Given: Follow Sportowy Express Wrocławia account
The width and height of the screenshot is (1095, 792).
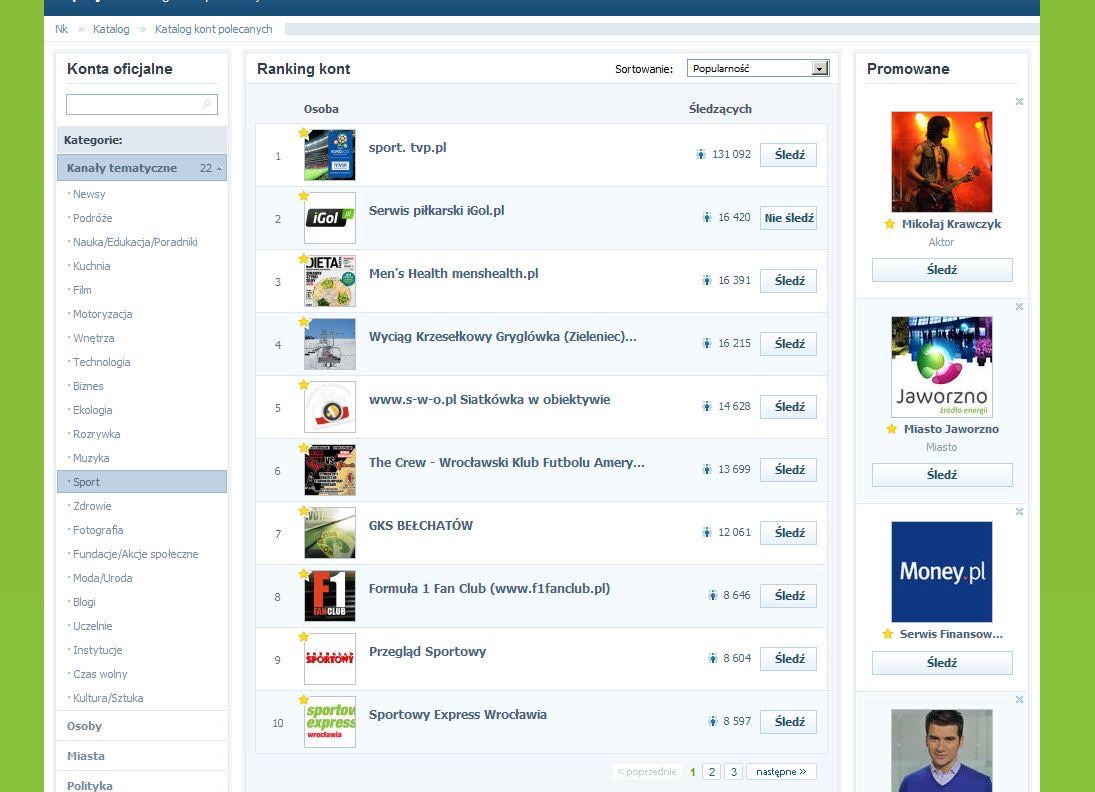Looking at the screenshot, I should (788, 721).
